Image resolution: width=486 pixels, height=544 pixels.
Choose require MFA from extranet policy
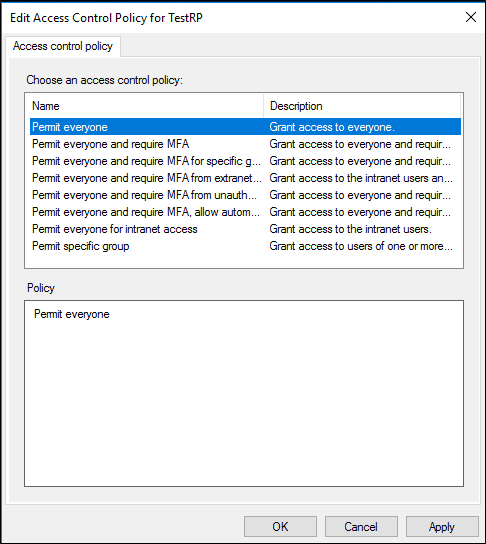pyautogui.click(x=245, y=178)
